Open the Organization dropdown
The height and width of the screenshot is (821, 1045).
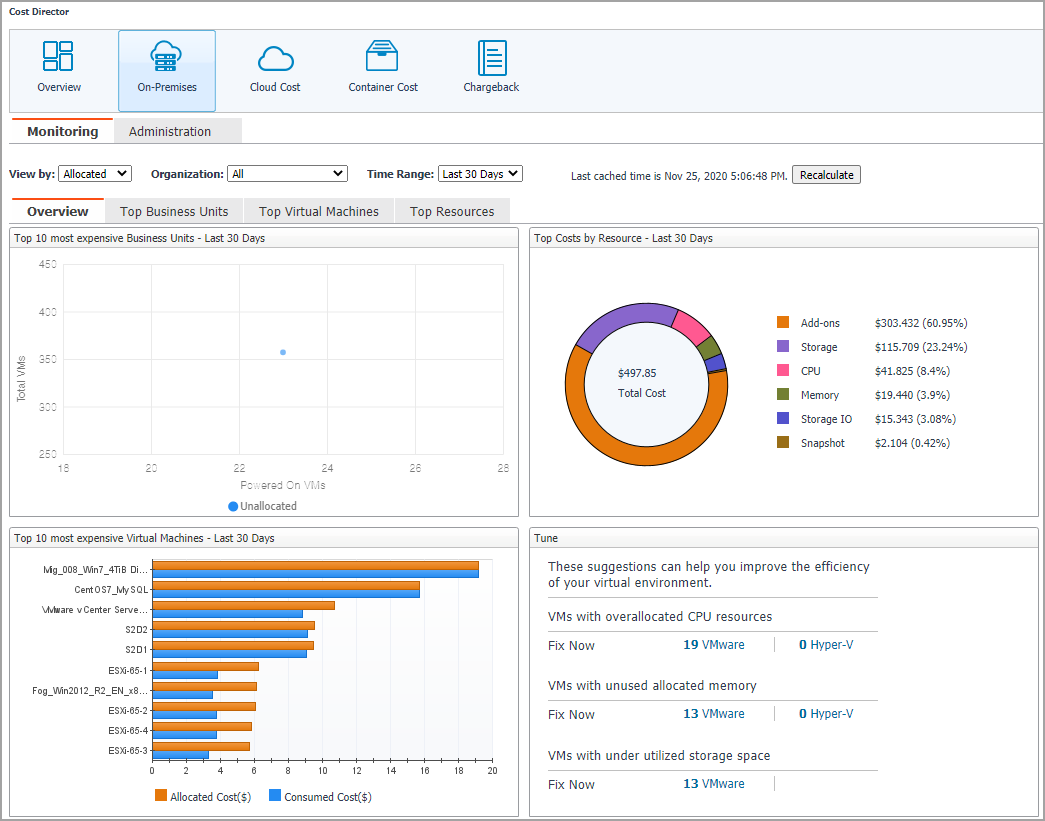(x=287, y=174)
